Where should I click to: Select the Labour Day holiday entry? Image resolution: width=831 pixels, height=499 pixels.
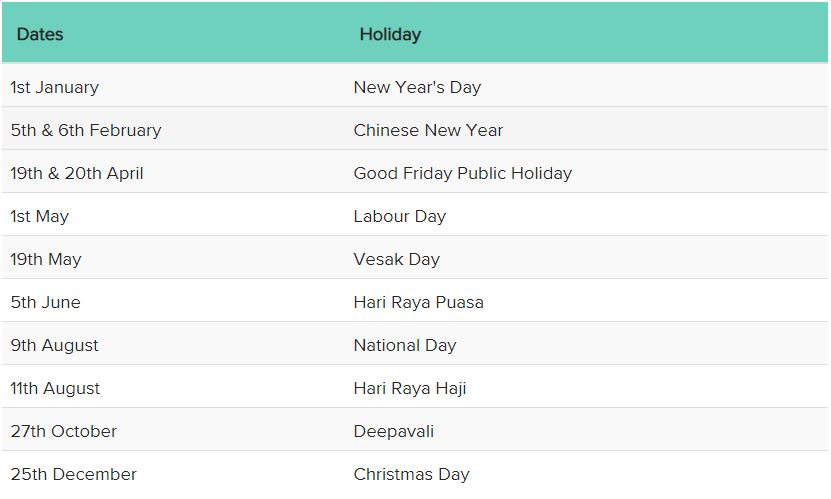[x=400, y=216]
